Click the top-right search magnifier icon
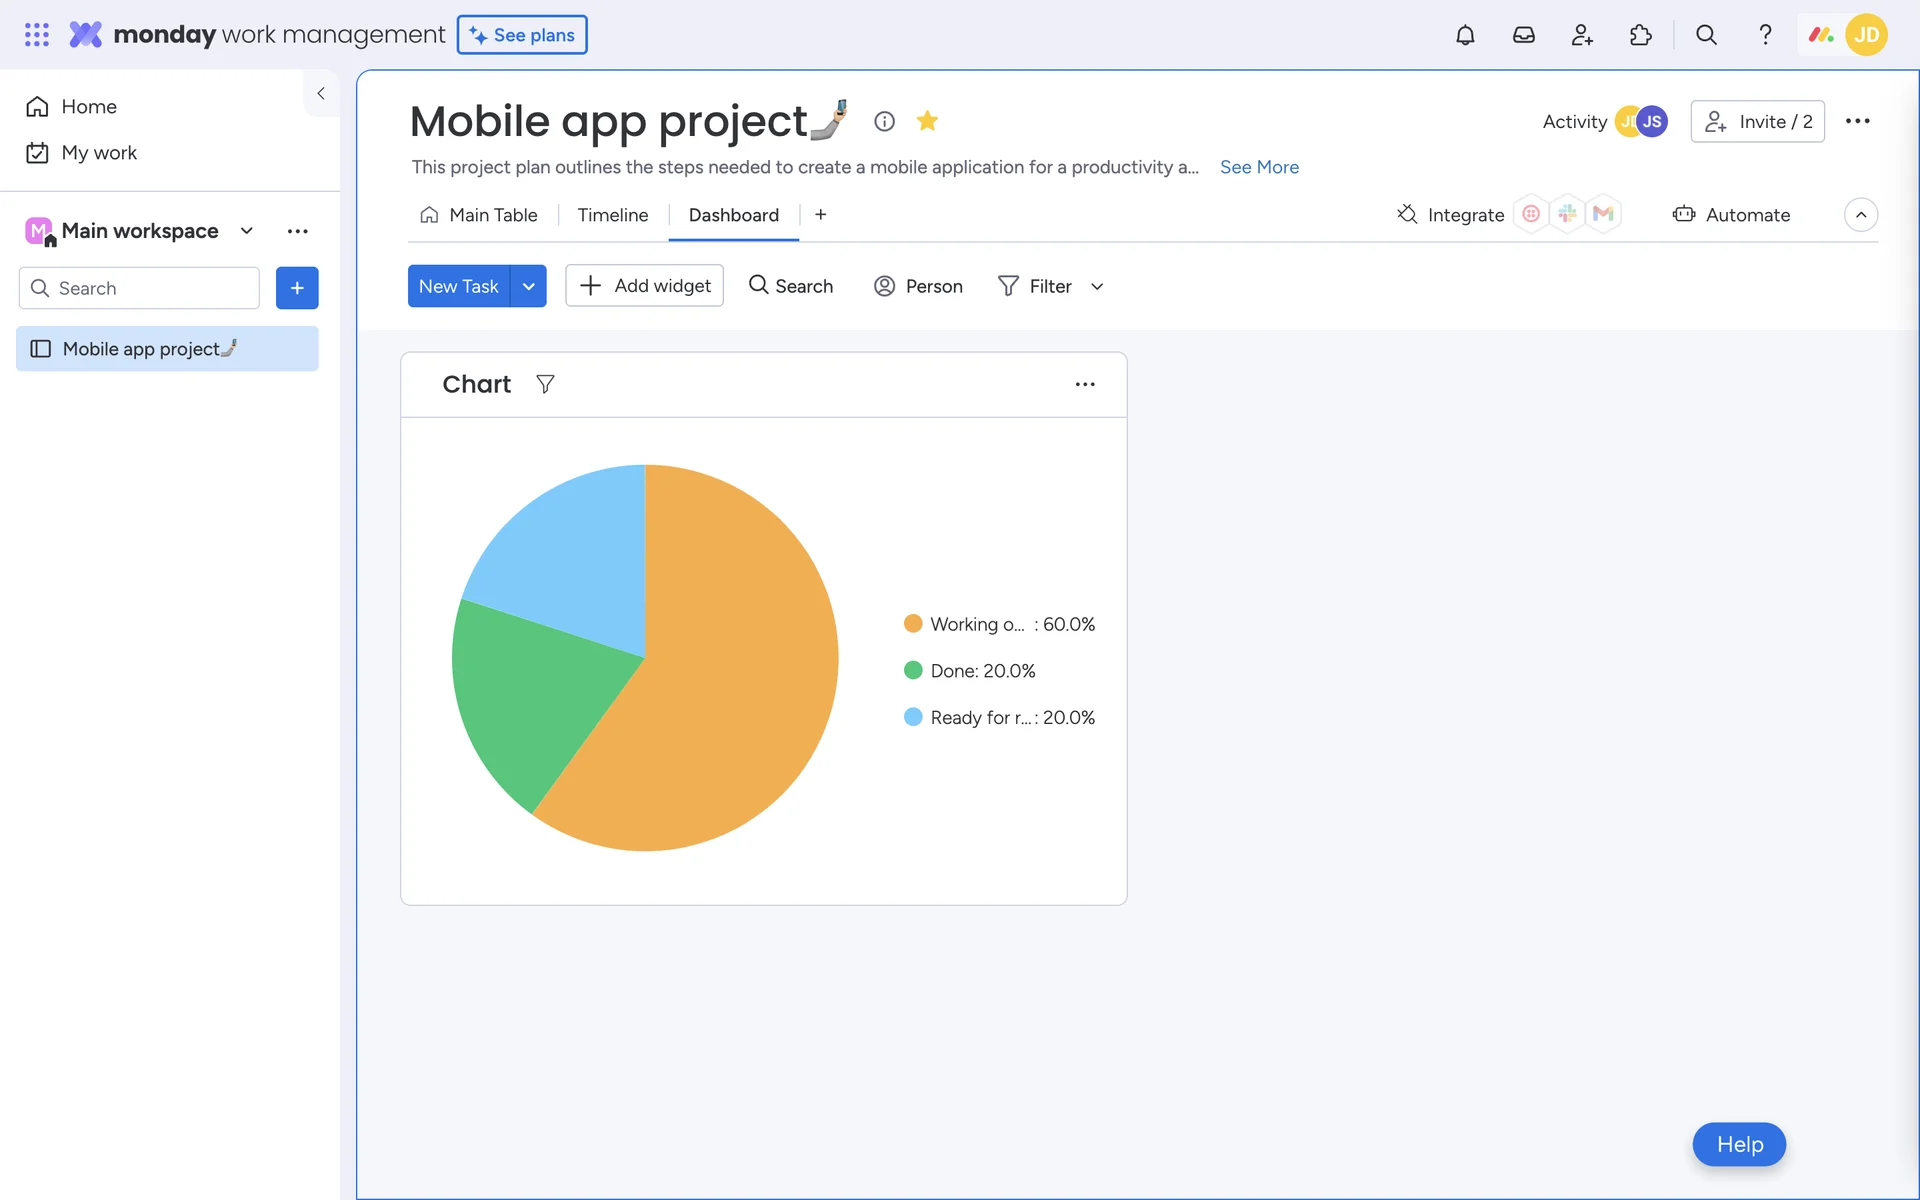The width and height of the screenshot is (1920, 1200). (1706, 35)
